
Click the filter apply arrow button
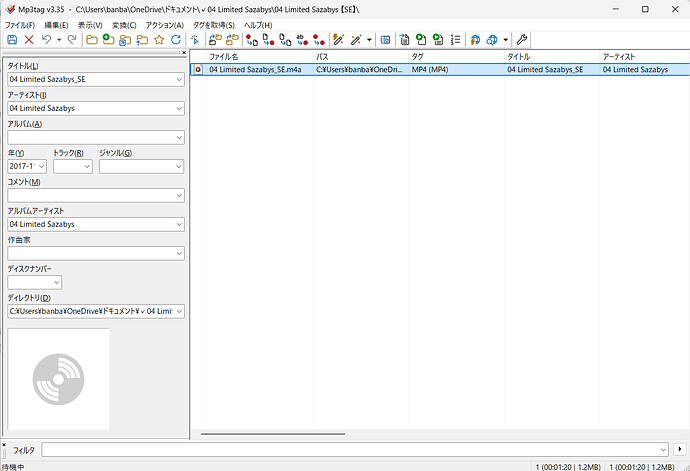(x=680, y=449)
